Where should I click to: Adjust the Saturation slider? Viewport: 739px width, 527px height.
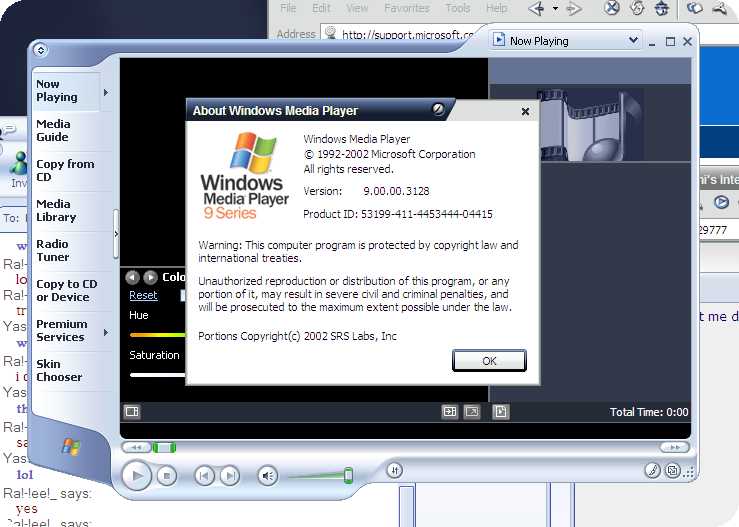(x=157, y=375)
